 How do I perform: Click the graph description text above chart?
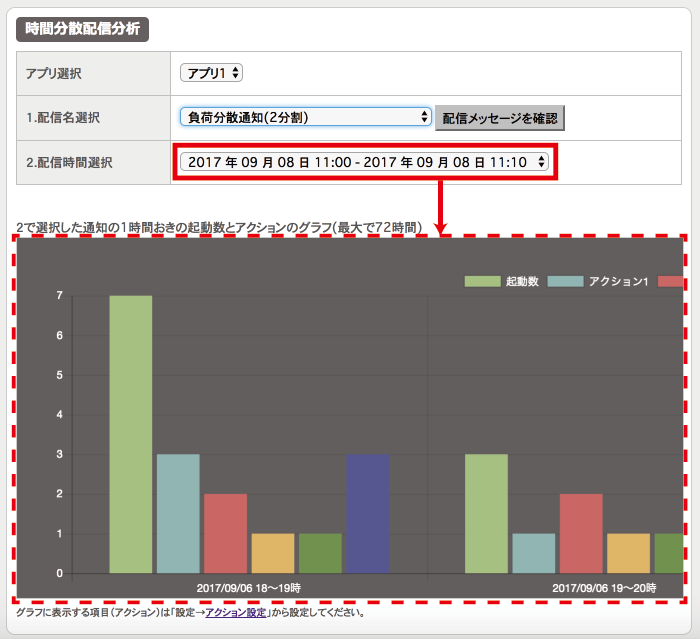[219, 227]
